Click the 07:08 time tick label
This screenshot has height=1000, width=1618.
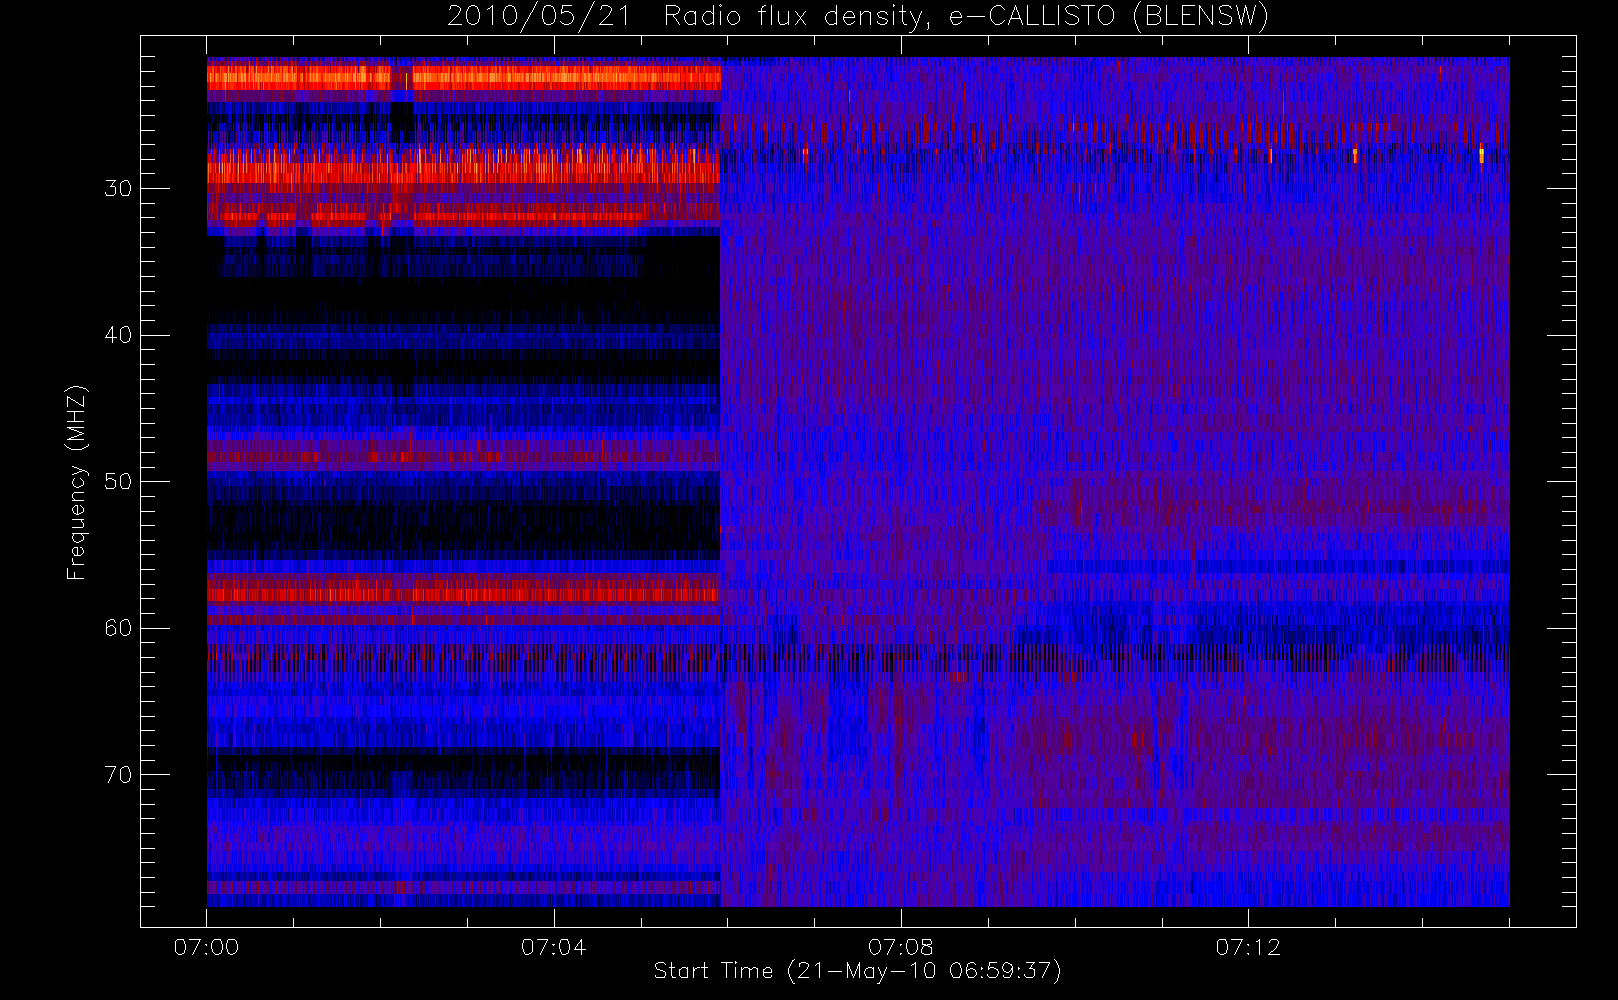tap(900, 947)
